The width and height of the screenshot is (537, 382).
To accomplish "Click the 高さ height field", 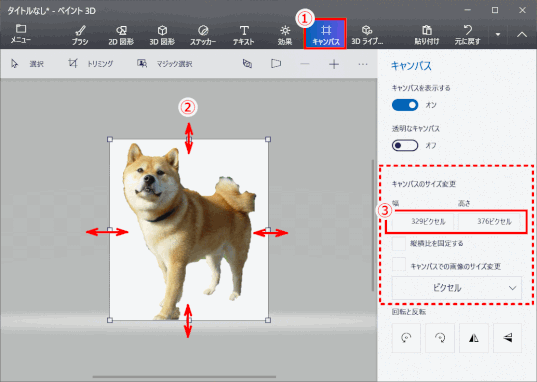I will (x=490, y=222).
